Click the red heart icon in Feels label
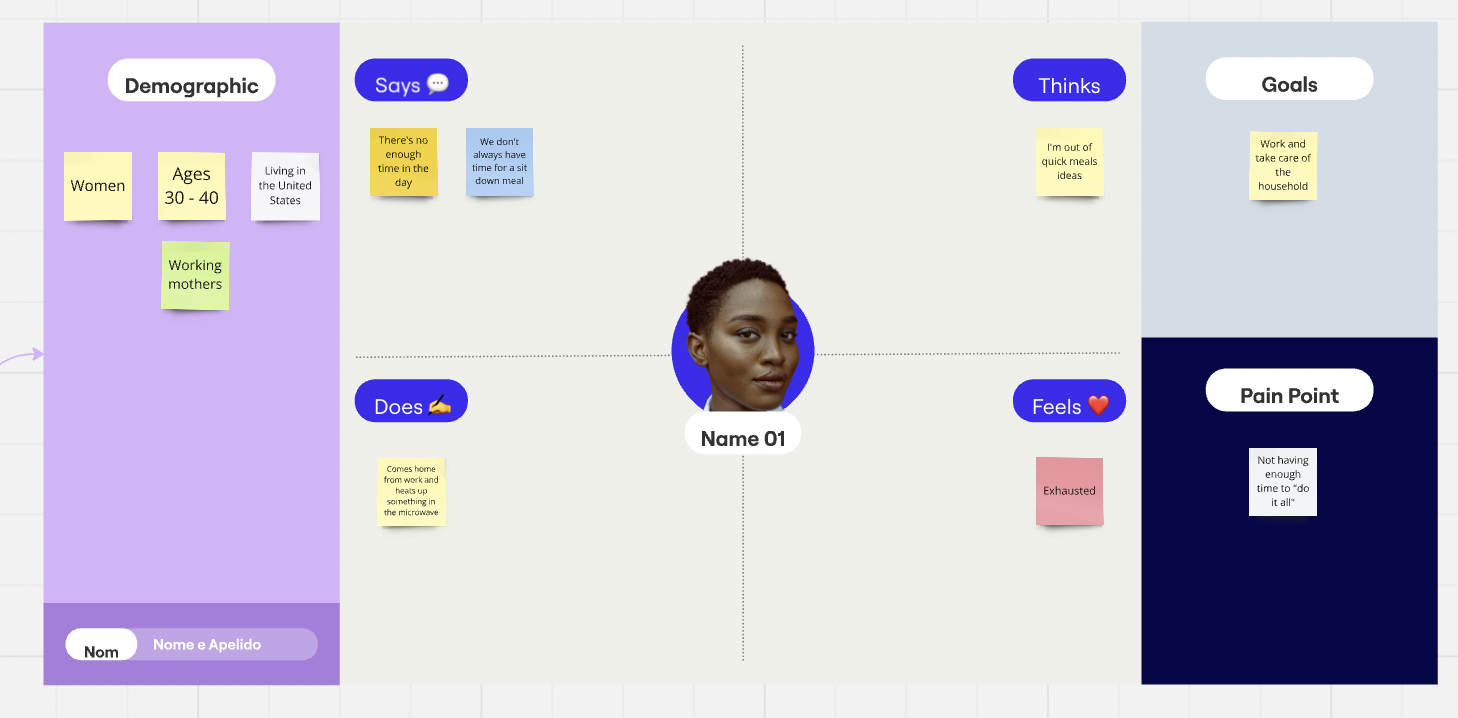 click(1098, 405)
